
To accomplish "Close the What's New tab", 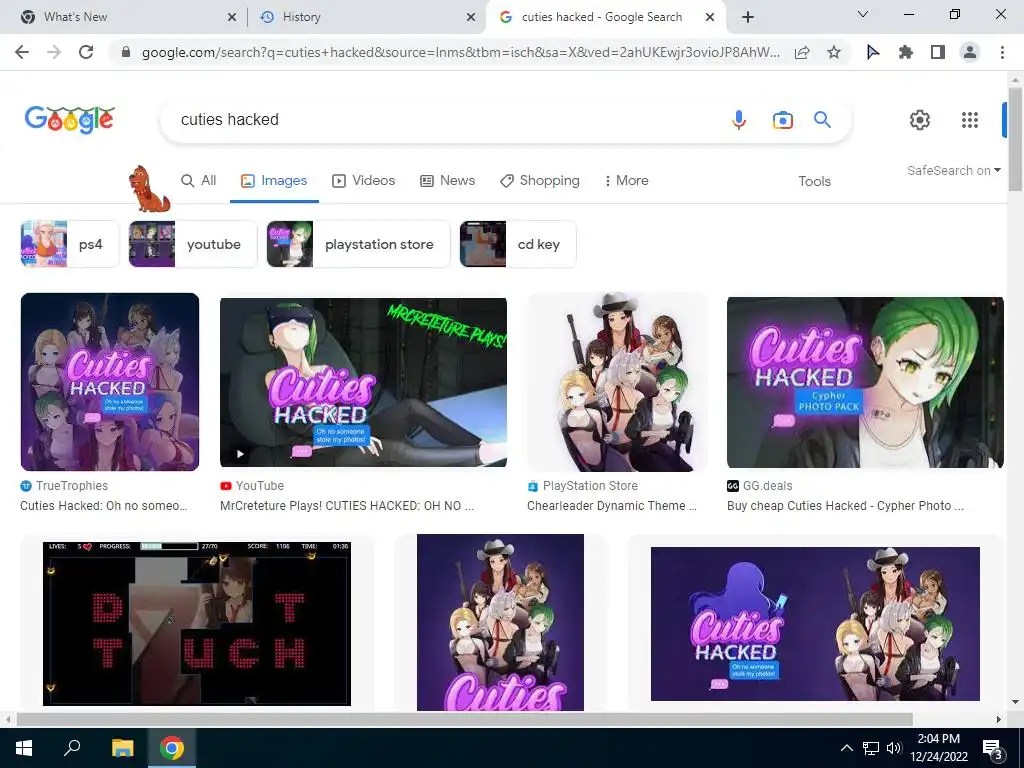I will (x=232, y=18).
